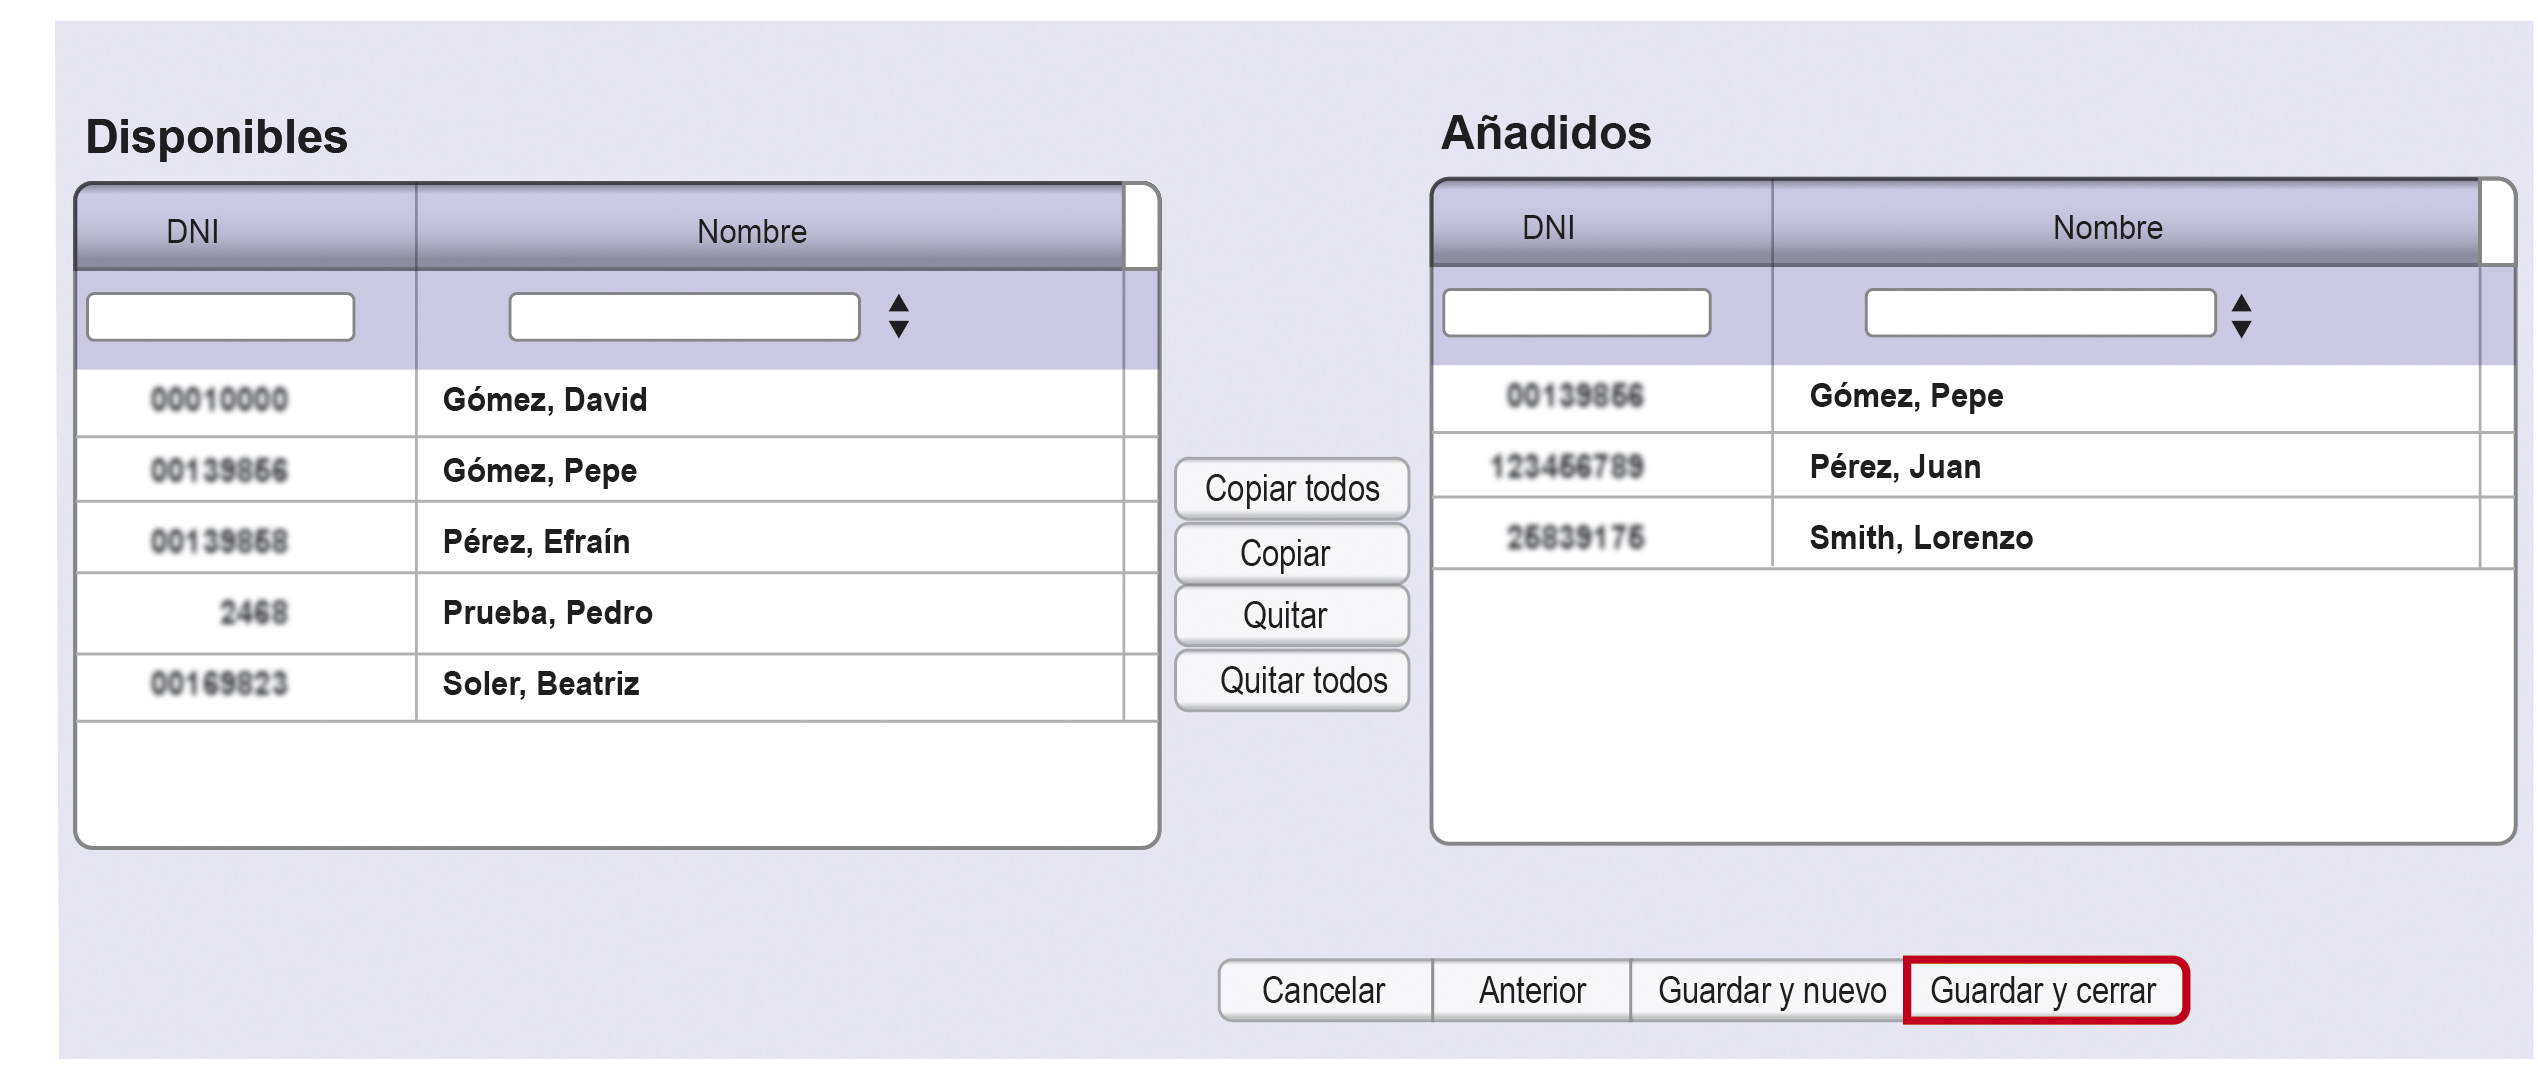2538x1083 pixels.
Task: Toggle sort arrows in Disponibles Nombre column
Action: point(898,316)
